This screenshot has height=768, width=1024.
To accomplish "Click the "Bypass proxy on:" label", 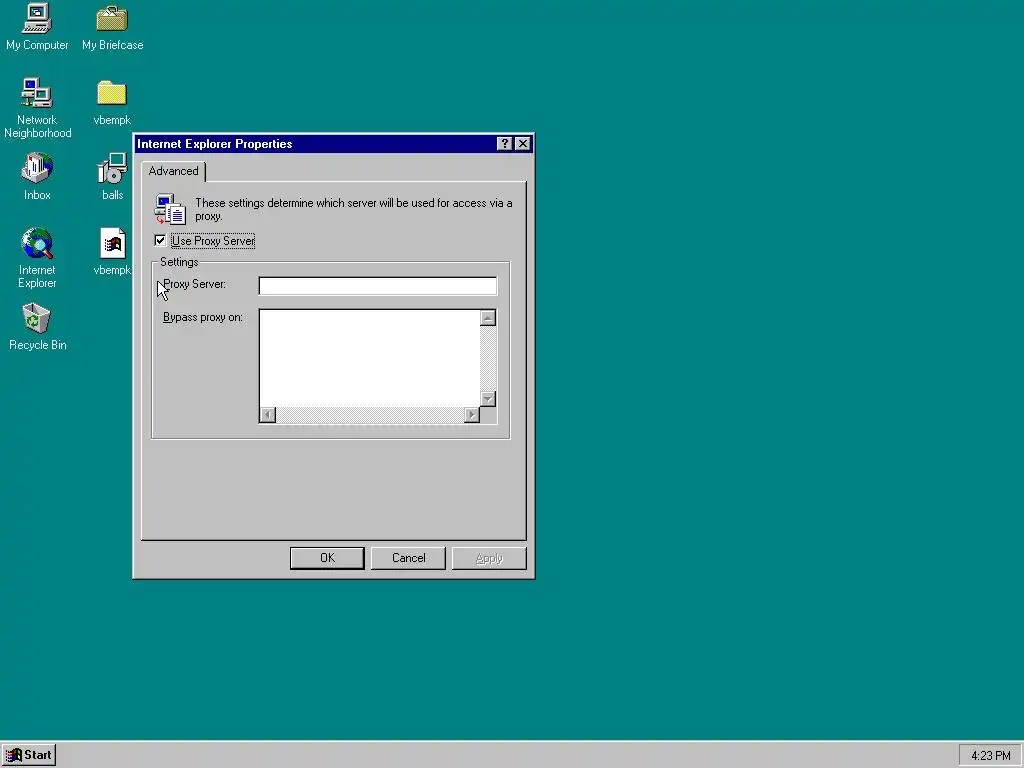I will [202, 317].
